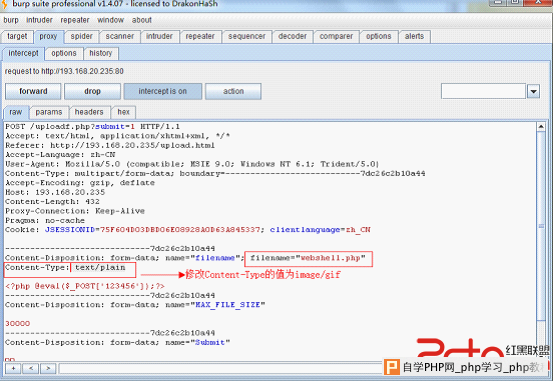The height and width of the screenshot is (381, 553).
Task: Select the intercept sub-tab
Action: (23, 53)
